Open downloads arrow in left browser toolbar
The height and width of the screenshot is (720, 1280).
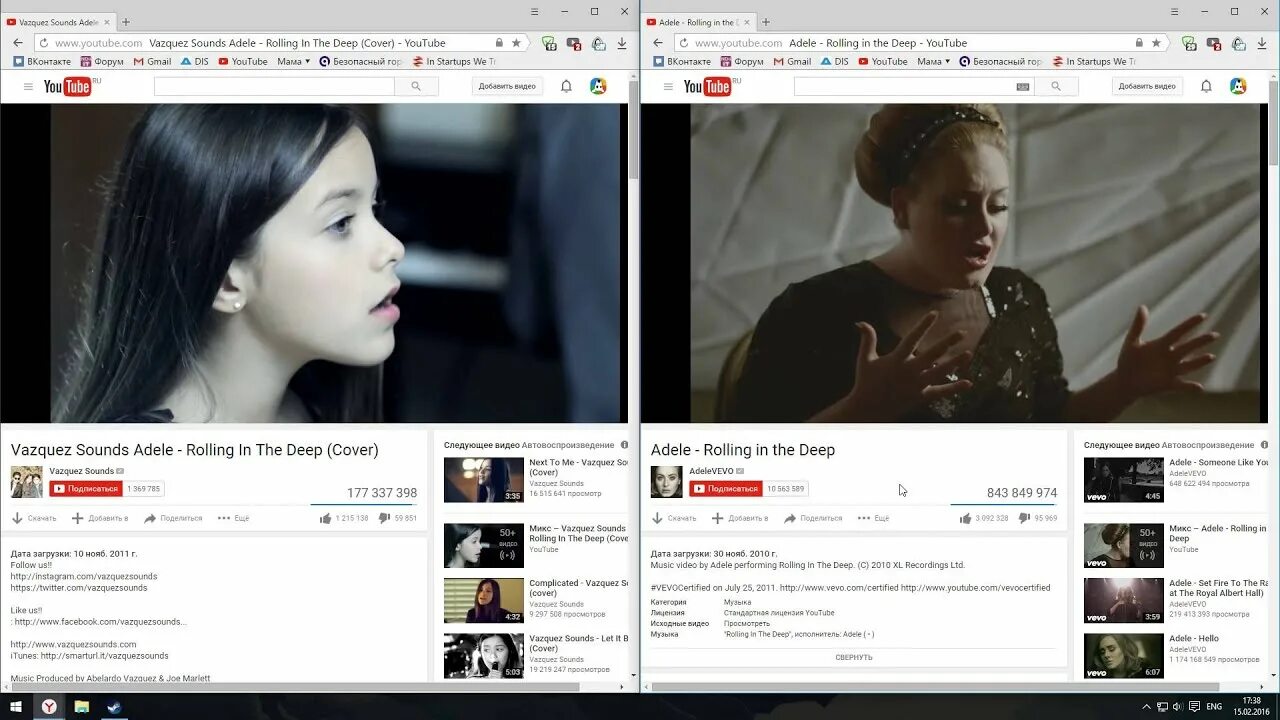click(622, 43)
